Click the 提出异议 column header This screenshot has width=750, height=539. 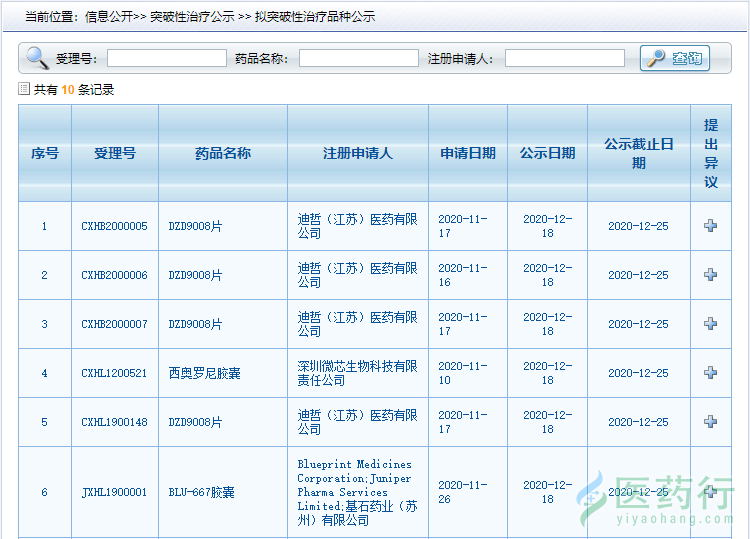pyautogui.click(x=711, y=153)
